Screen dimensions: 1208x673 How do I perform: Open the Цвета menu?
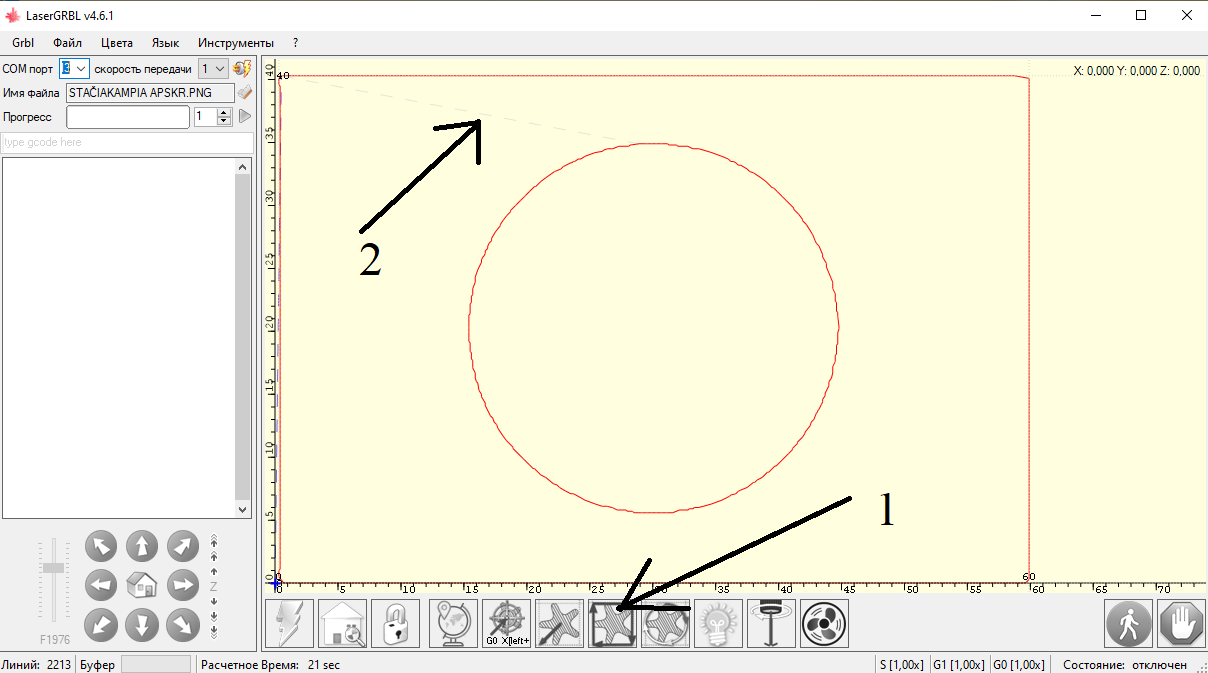[116, 42]
